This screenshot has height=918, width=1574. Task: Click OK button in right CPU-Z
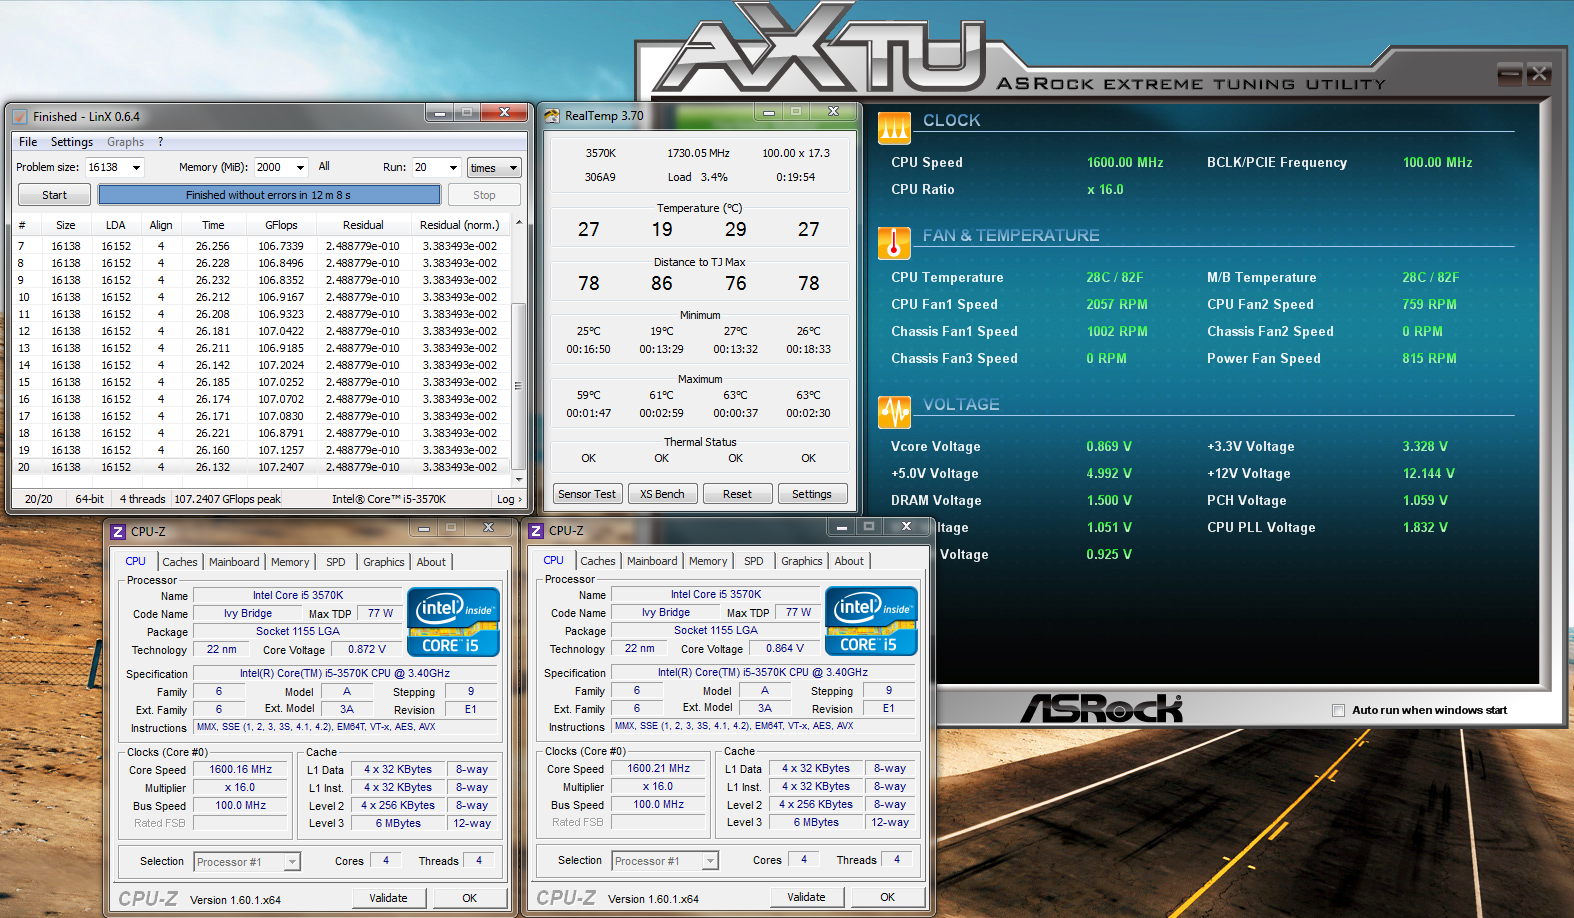[887, 897]
